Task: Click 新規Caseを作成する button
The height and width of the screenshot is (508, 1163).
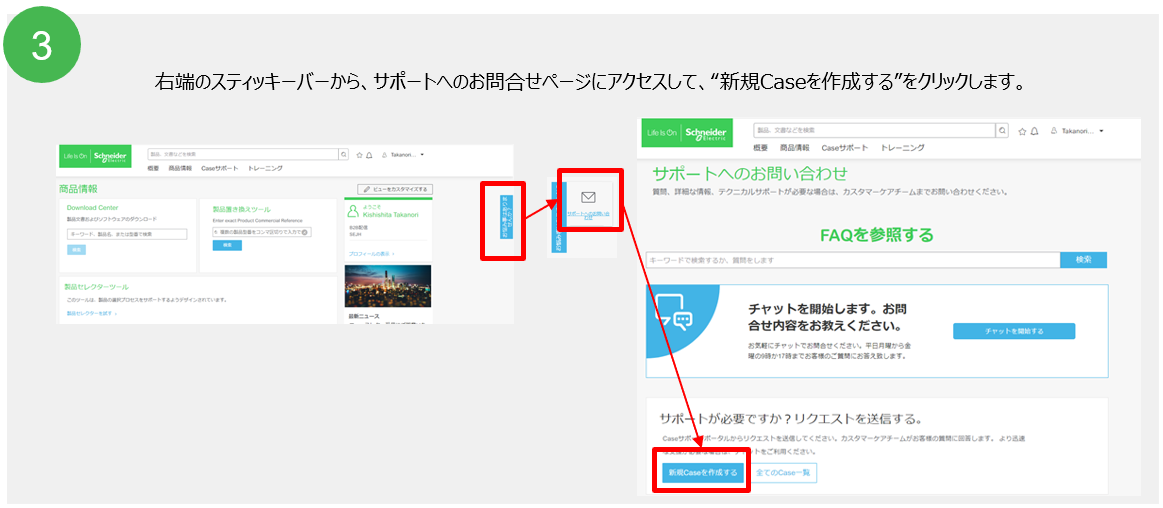Action: tap(702, 472)
